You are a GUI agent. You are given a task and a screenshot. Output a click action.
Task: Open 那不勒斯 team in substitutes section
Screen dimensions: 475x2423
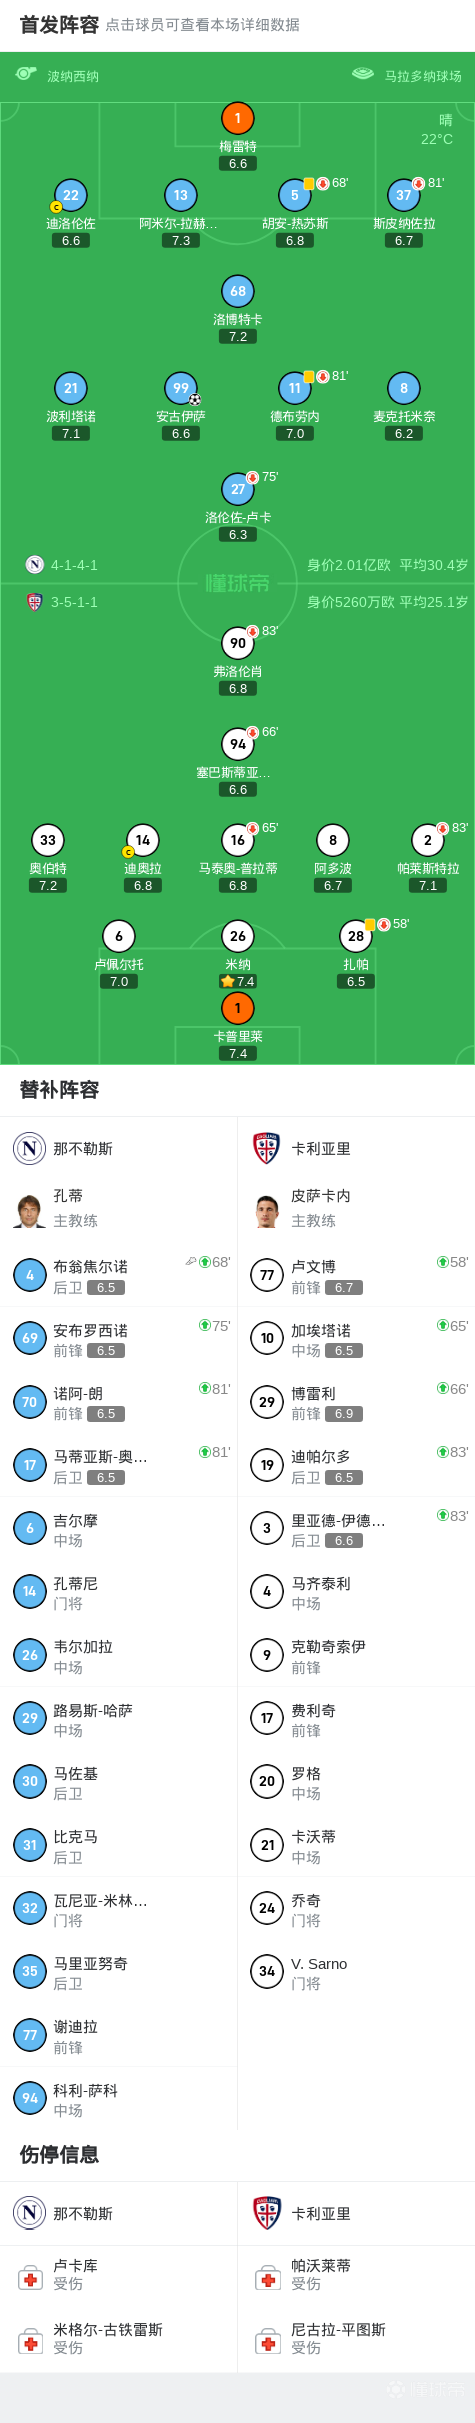tap(119, 1149)
